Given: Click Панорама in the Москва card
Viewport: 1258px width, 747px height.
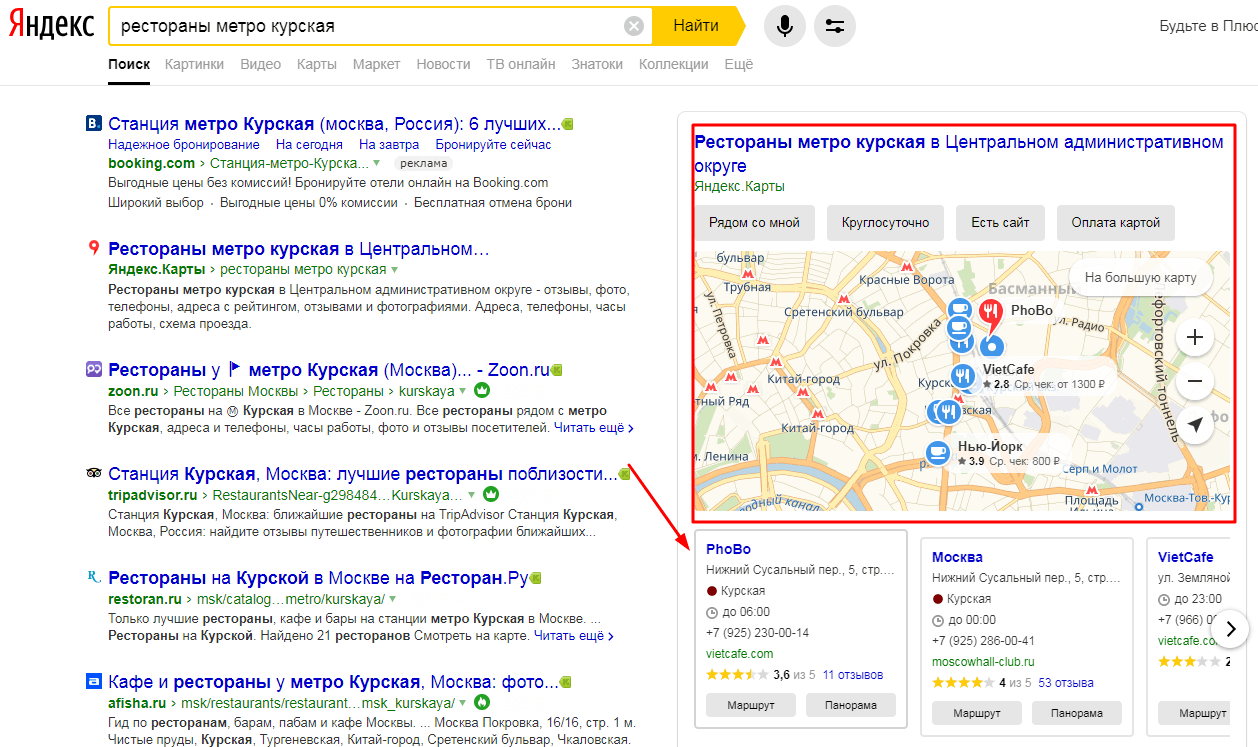Looking at the screenshot, I should point(1077,713).
